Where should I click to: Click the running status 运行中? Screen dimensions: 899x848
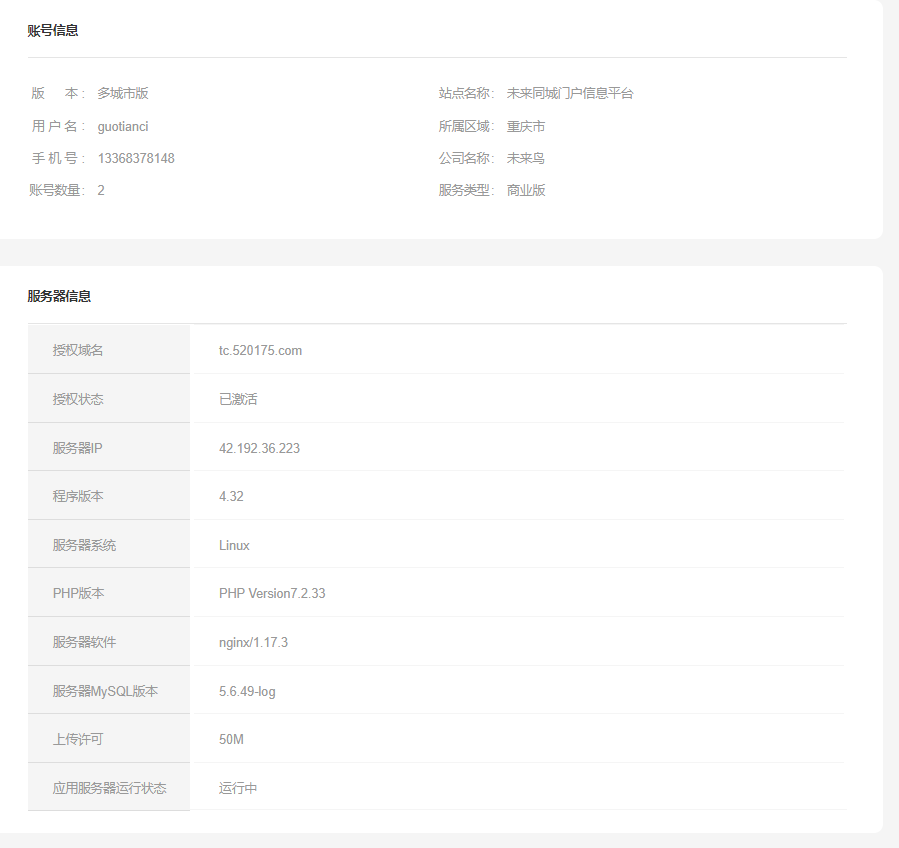click(x=238, y=788)
